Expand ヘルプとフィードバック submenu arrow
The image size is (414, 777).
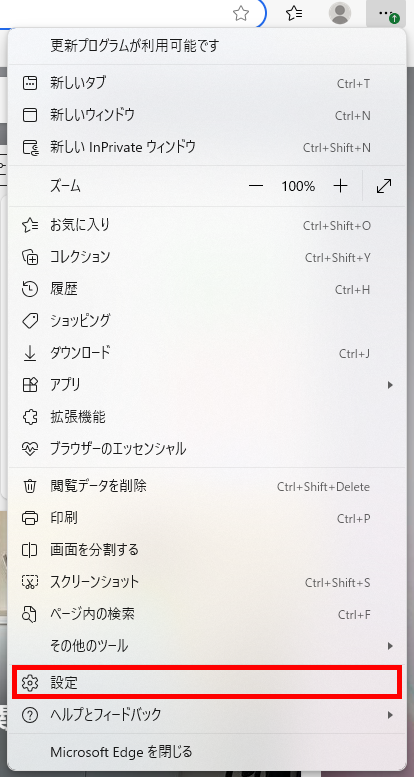[390, 715]
